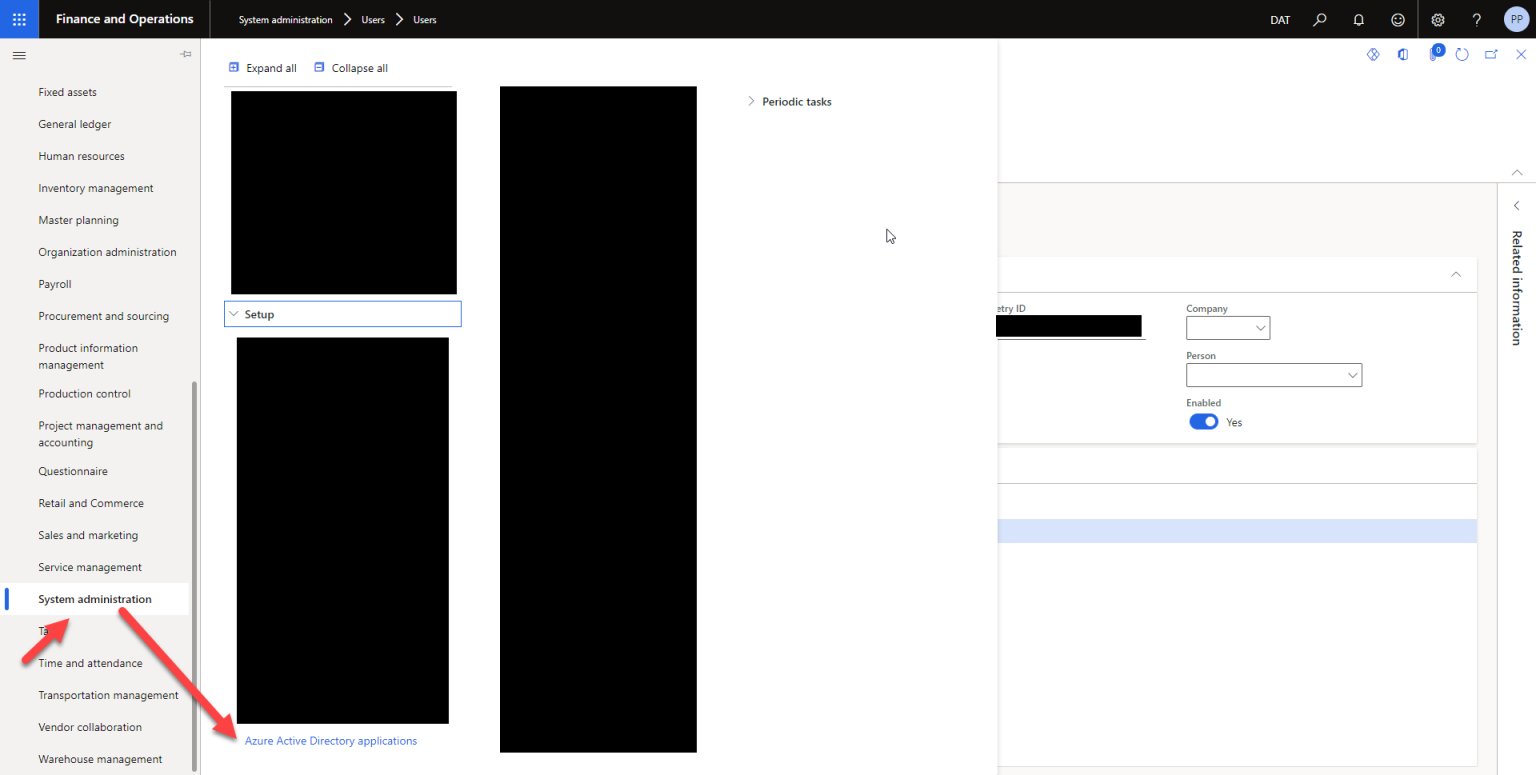Select the highlighted row in the grid
This screenshot has height=775, width=1536.
1237,531
